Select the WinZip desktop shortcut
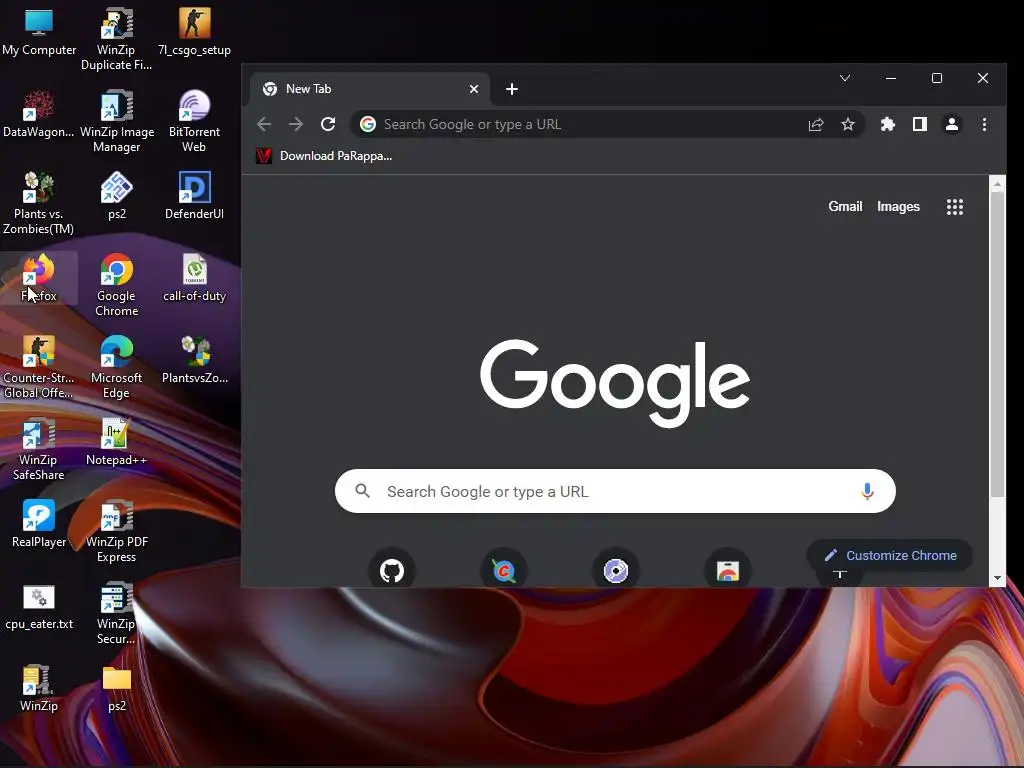Screen dimensions: 1024x768 pyautogui.click(x=39, y=688)
